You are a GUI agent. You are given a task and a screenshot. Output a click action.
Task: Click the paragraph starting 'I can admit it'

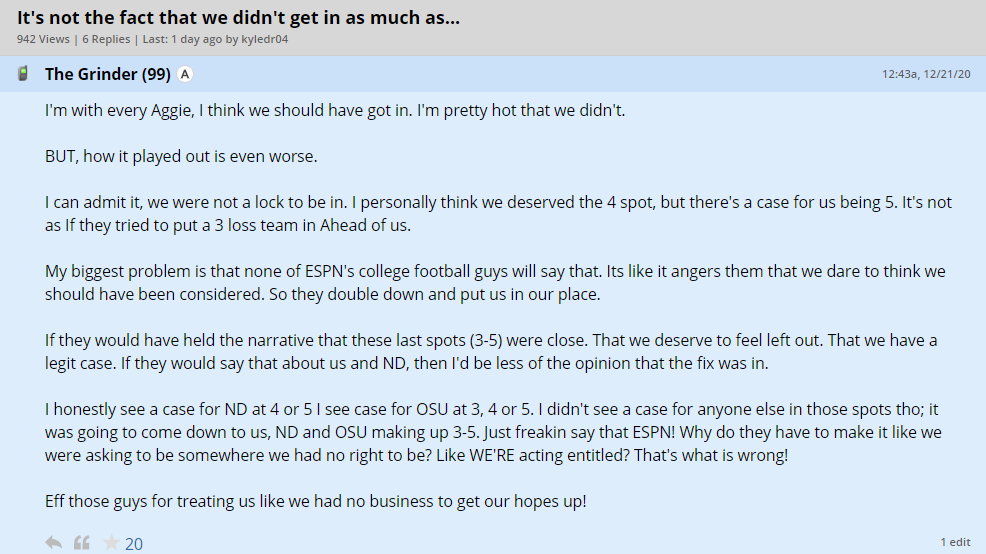498,213
